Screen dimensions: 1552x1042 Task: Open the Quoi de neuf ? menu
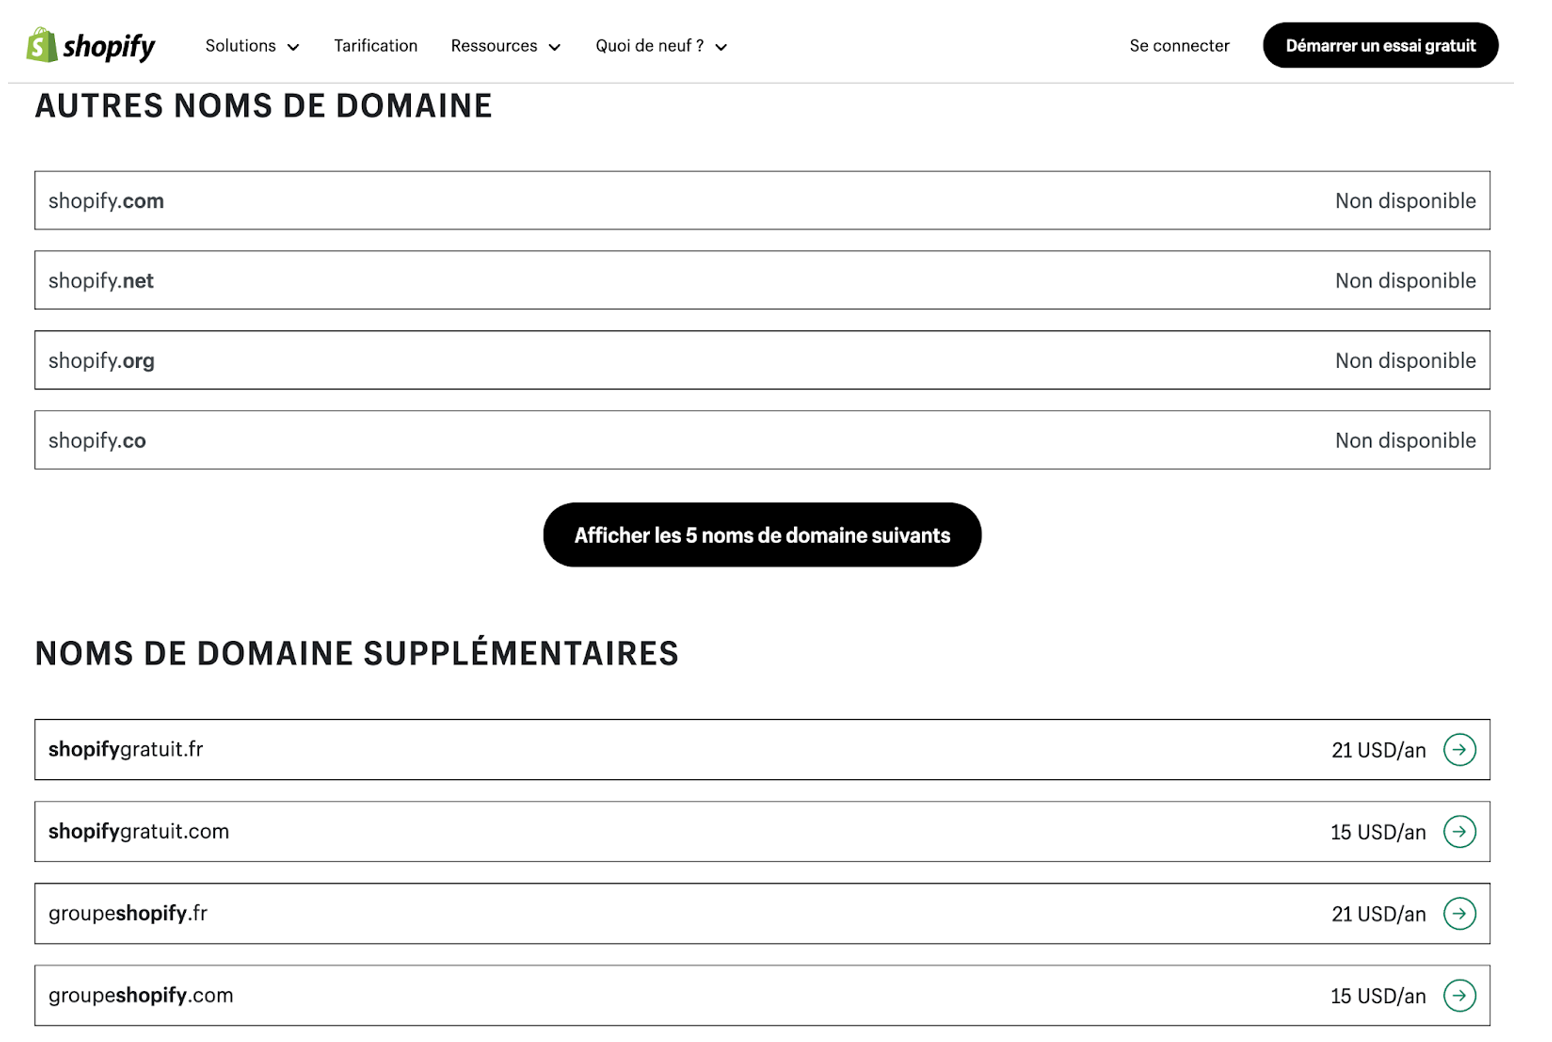[661, 46]
